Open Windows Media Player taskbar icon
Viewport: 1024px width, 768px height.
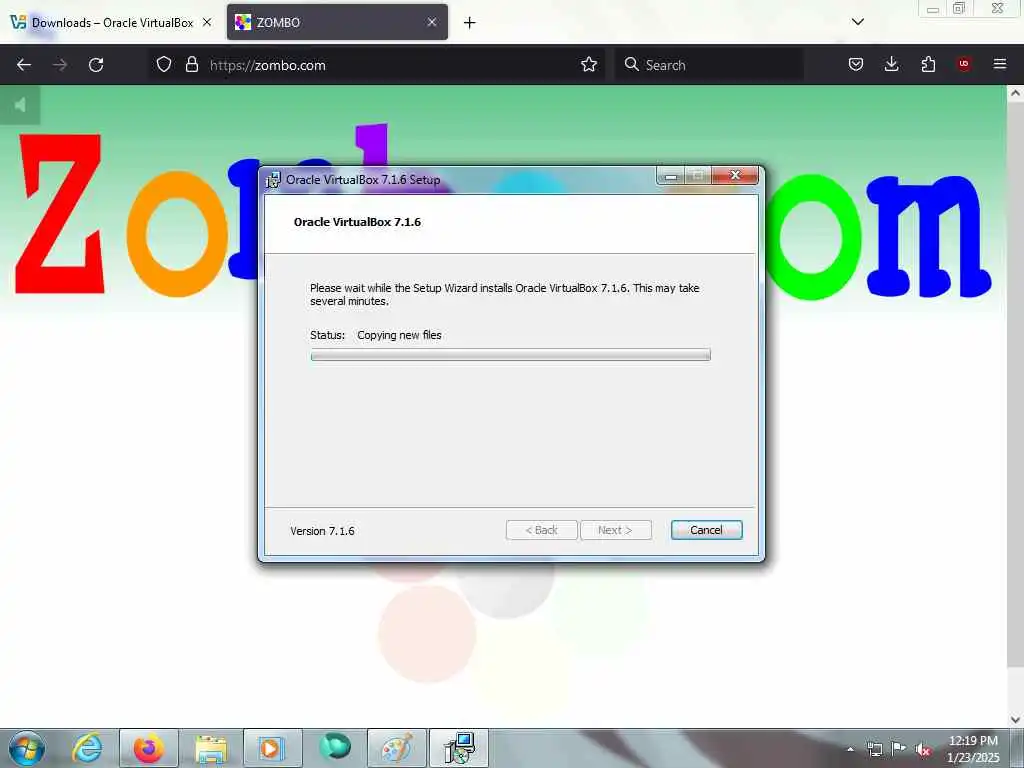point(272,748)
